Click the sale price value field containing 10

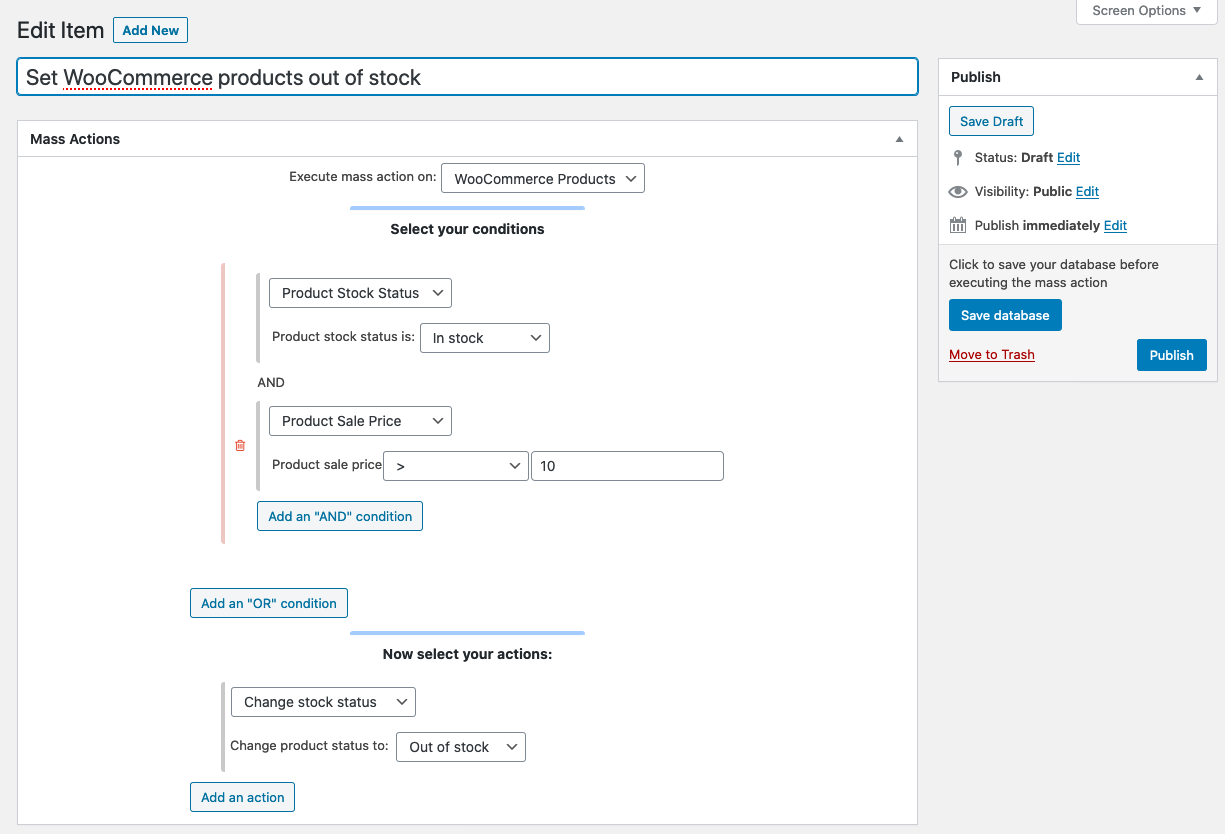tap(627, 466)
